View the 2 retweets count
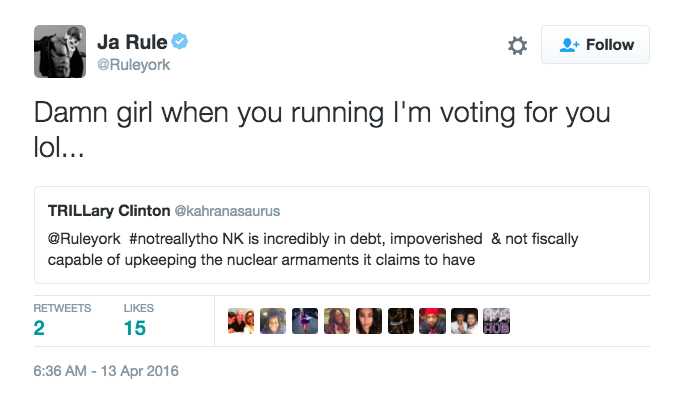686x394 pixels. (39, 328)
